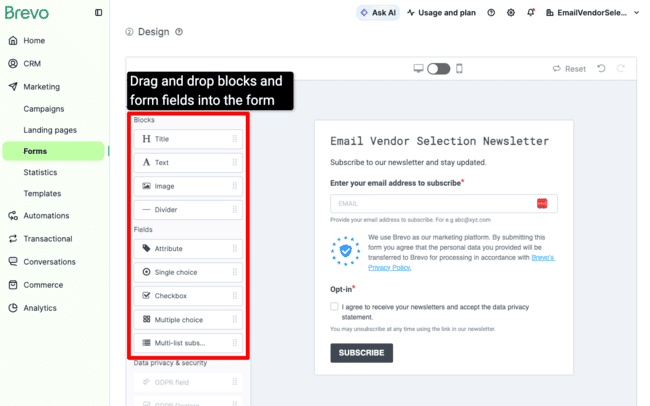This screenshot has height=406, width=650.
Task: Click the Reset button
Action: coord(569,69)
